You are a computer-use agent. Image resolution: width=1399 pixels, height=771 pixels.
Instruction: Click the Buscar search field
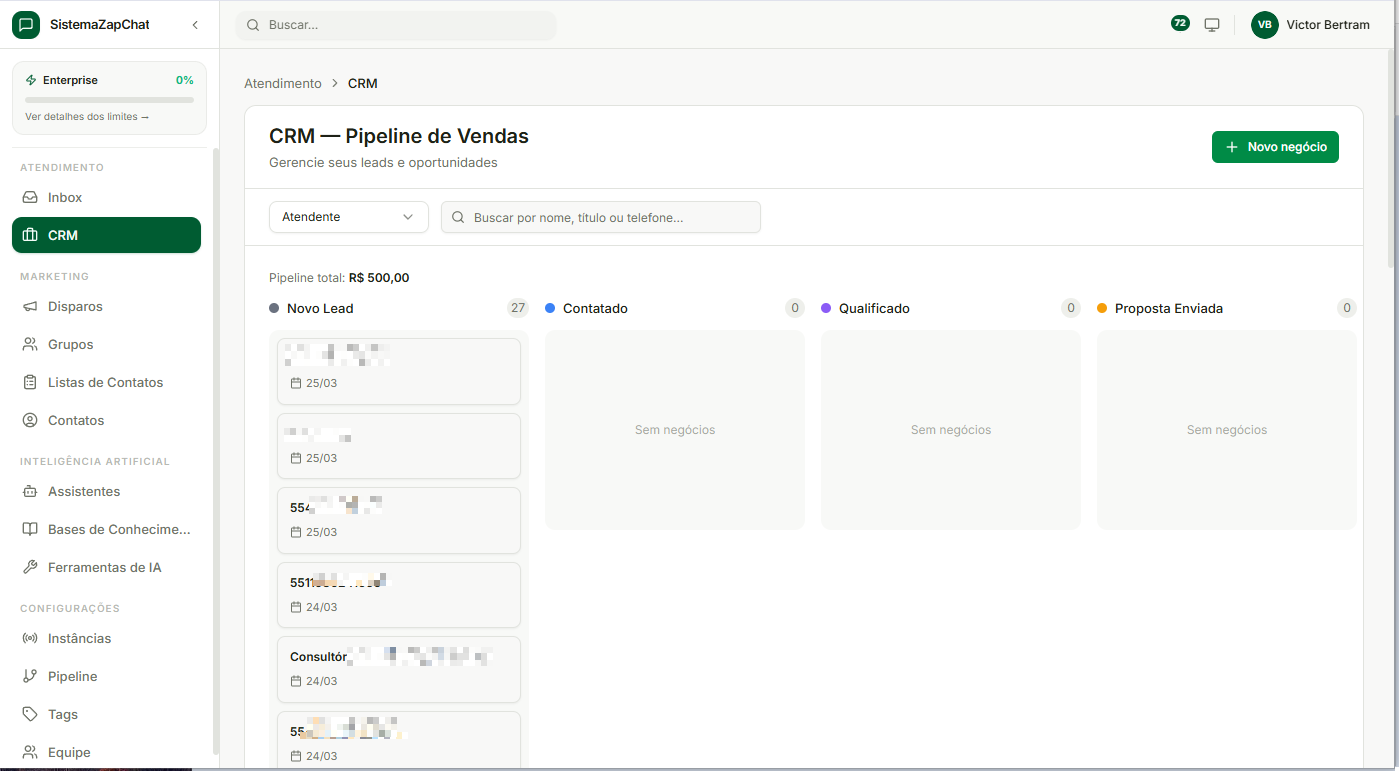click(x=395, y=24)
